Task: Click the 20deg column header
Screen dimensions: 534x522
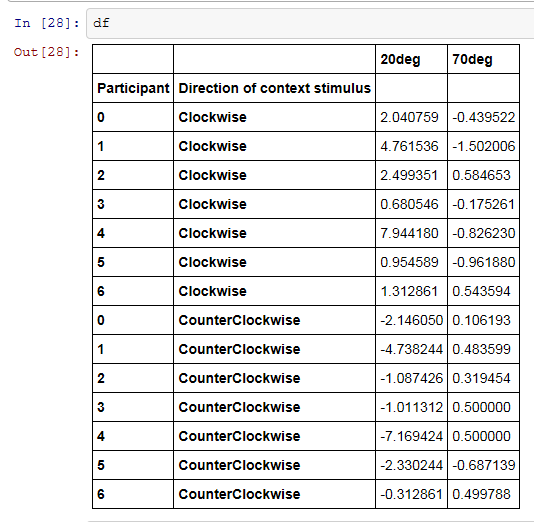Action: pos(400,59)
